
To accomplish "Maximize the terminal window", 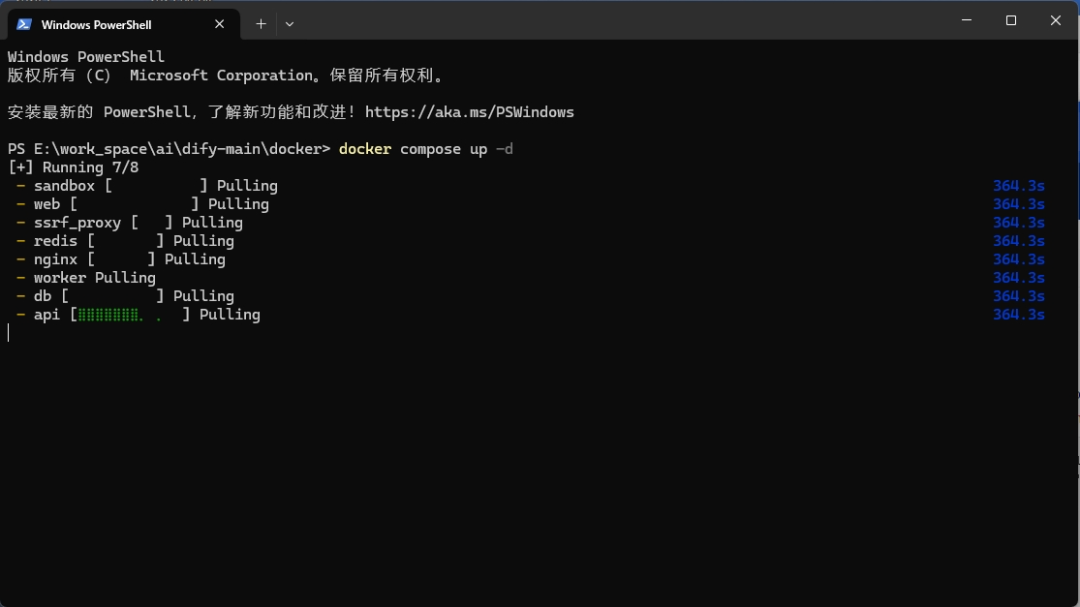I will pos(1010,20).
